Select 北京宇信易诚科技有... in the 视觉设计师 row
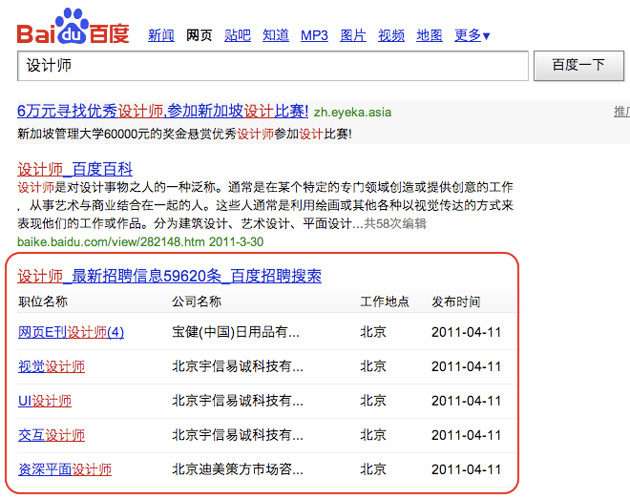 point(237,366)
